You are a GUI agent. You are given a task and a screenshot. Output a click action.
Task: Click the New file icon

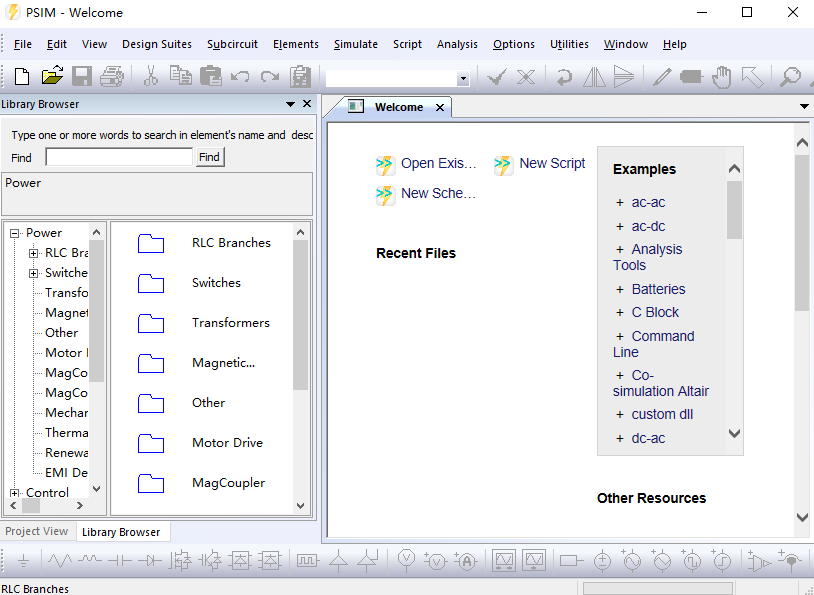(22, 76)
